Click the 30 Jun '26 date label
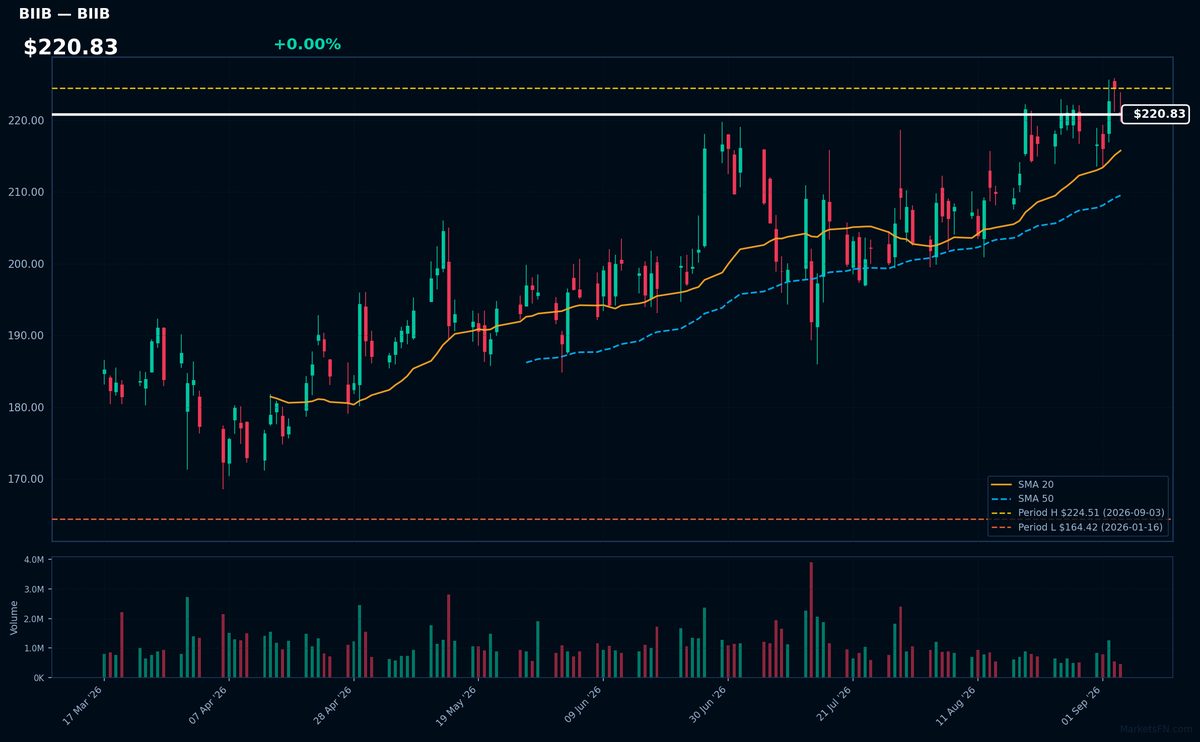This screenshot has width=1200, height=742. (x=707, y=704)
